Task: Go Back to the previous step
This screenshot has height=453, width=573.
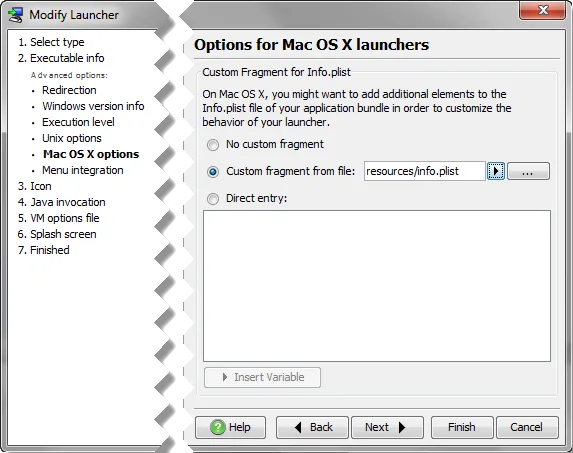Action: (312, 427)
